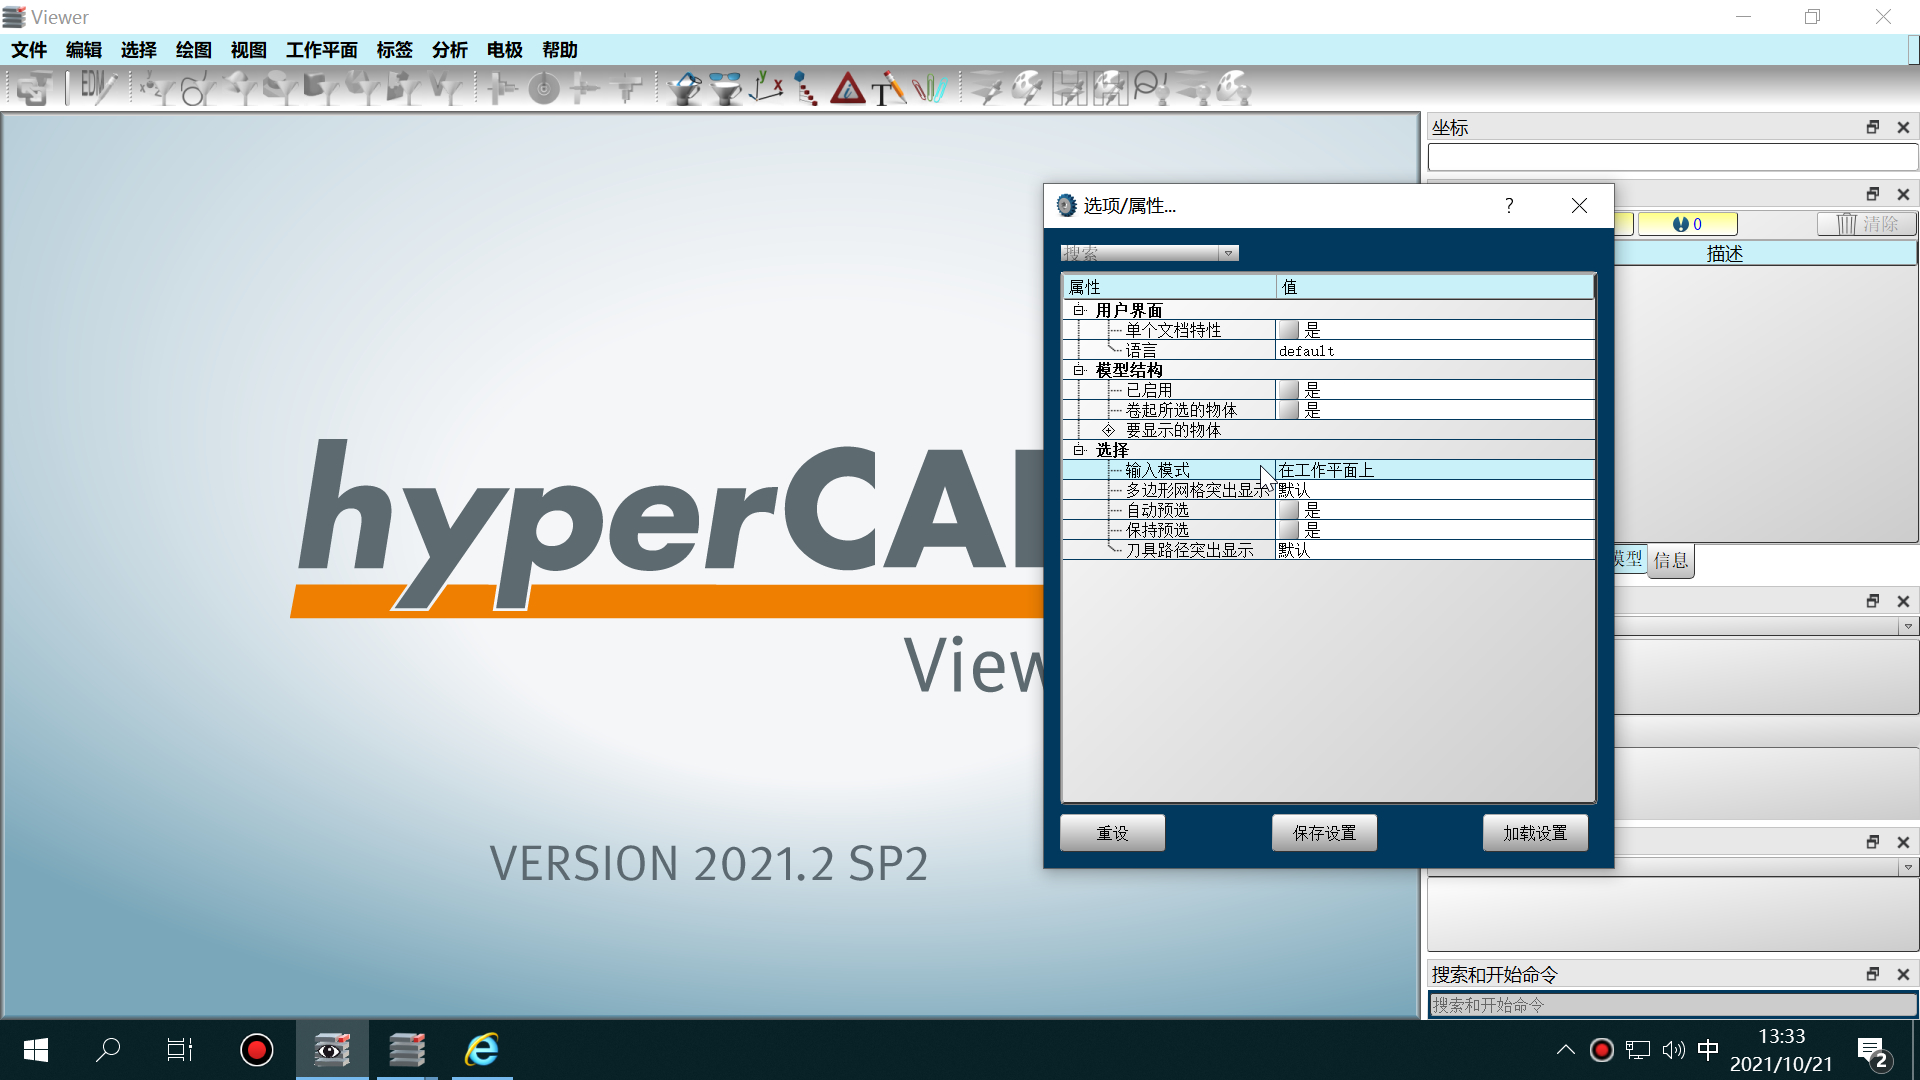This screenshot has height=1080, width=1920.
Task: Open the 工作平面 menu
Action: coord(321,50)
